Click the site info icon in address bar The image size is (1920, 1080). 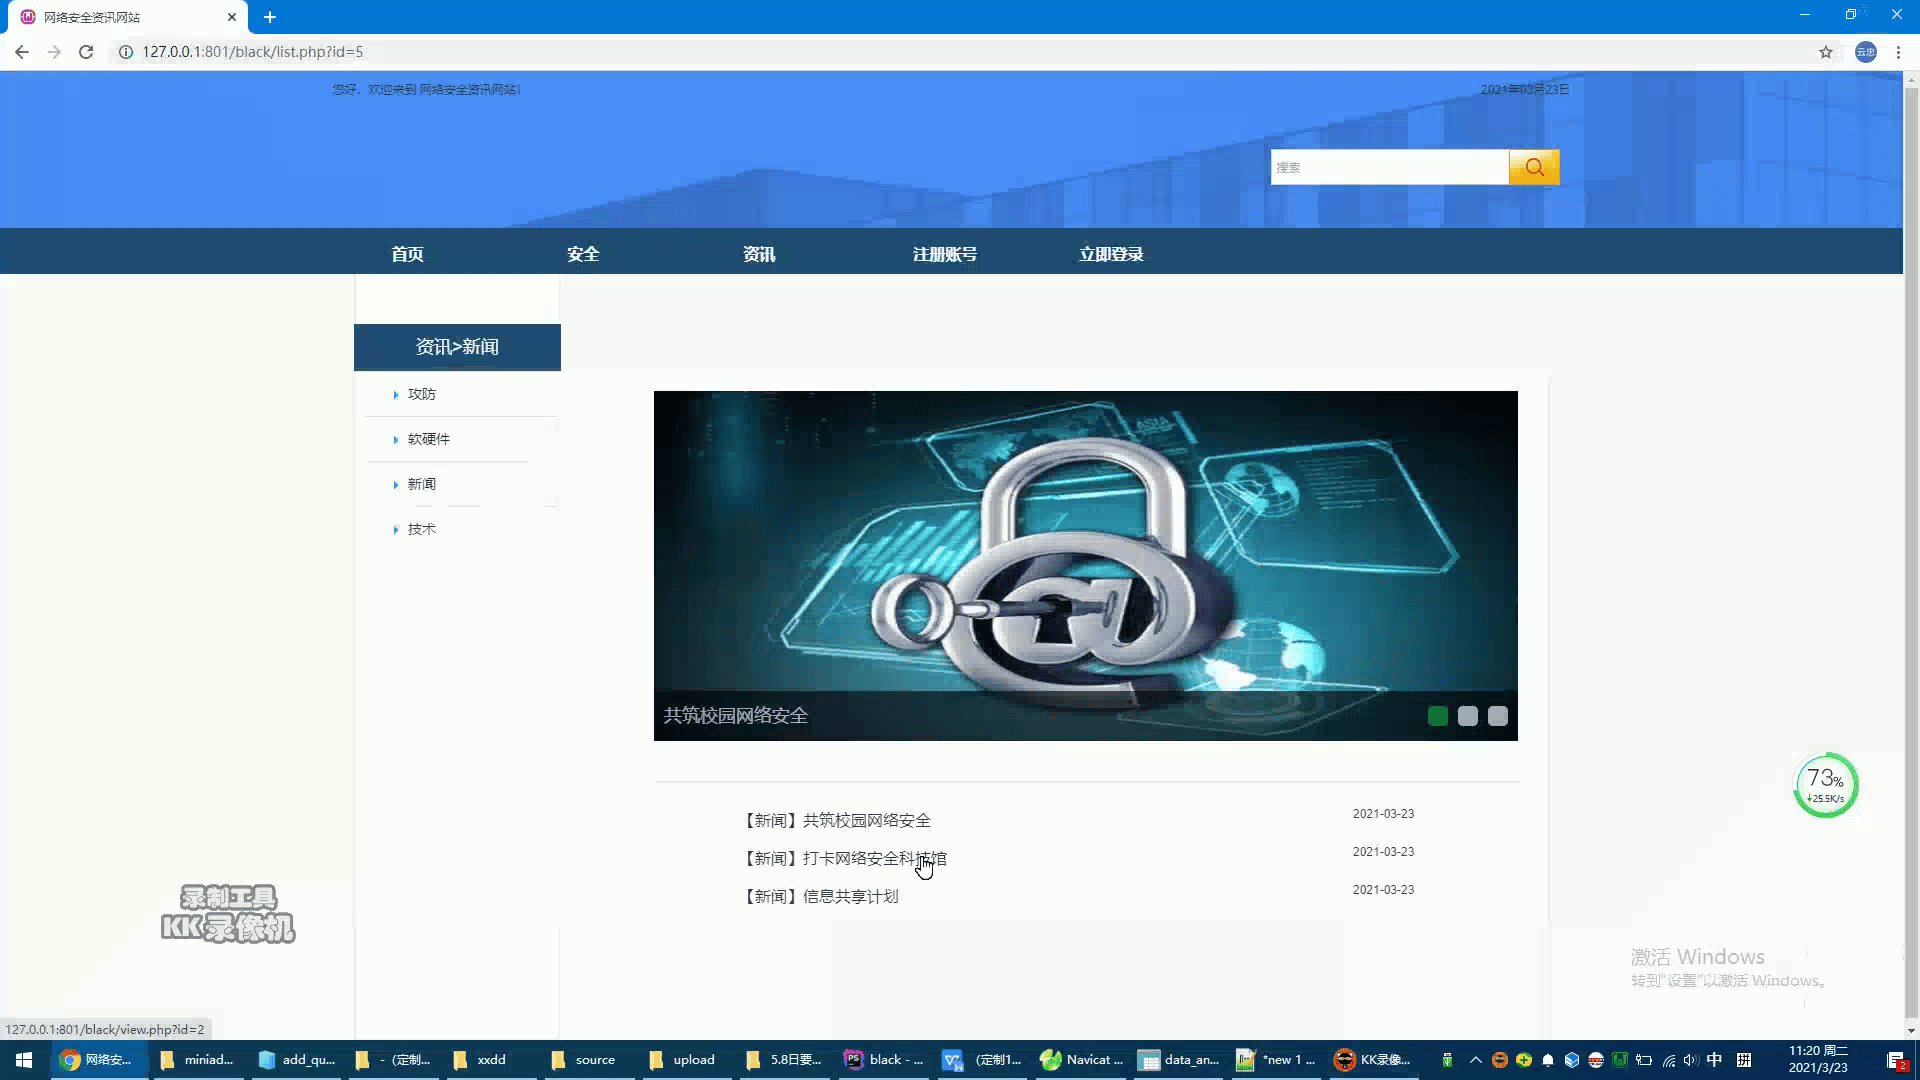[126, 52]
